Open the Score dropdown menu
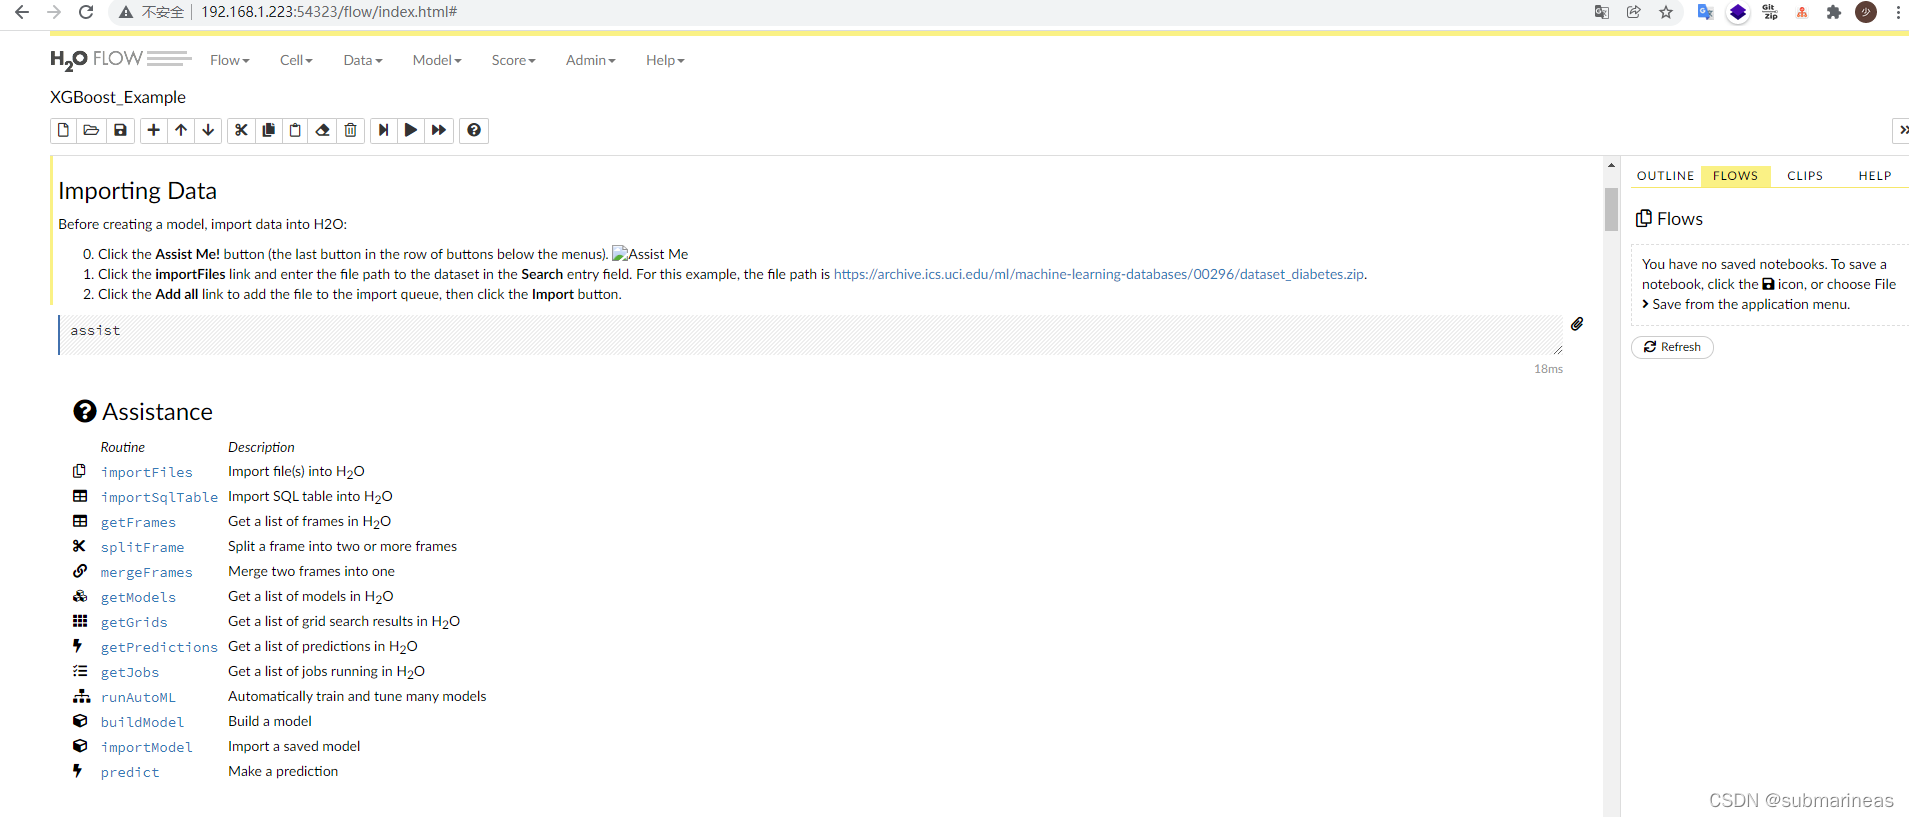The width and height of the screenshot is (1909, 817). [x=514, y=60]
